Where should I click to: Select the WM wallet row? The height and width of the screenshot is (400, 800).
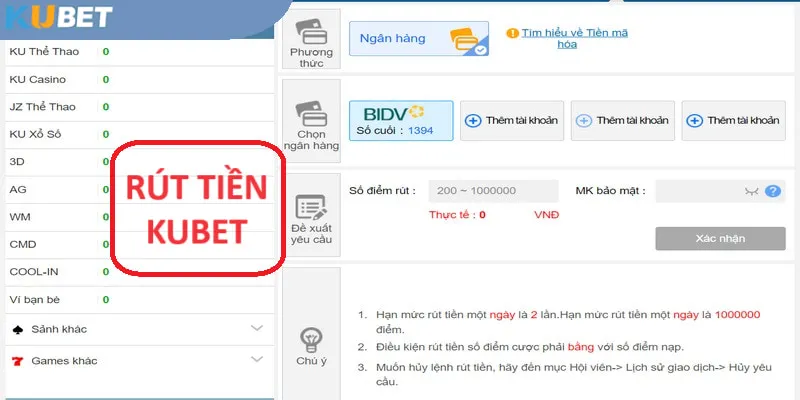(139, 217)
